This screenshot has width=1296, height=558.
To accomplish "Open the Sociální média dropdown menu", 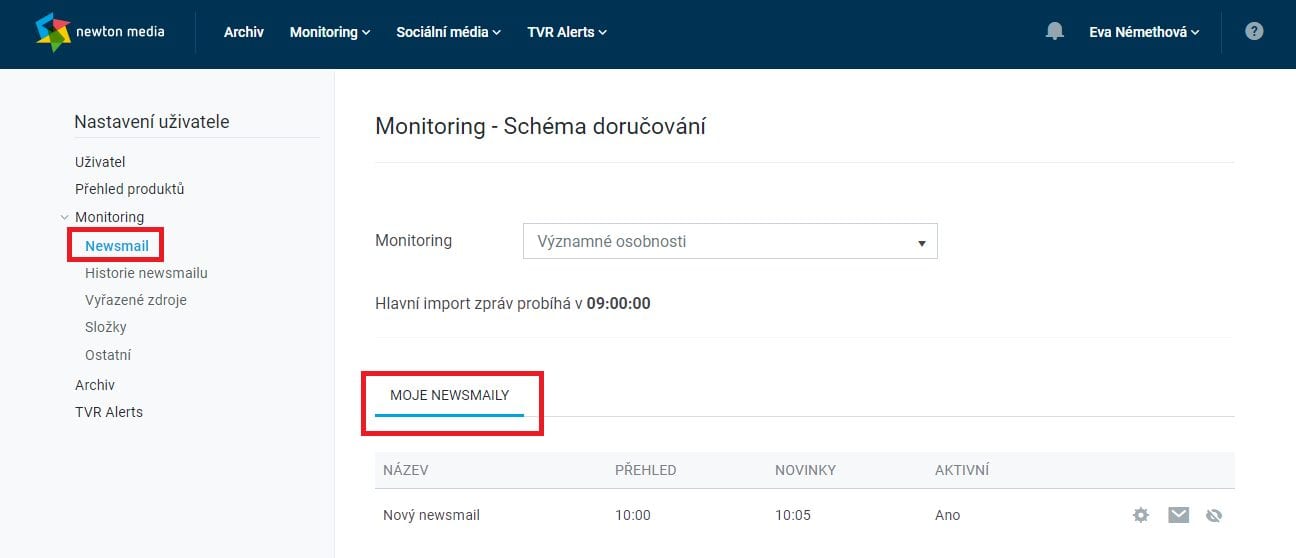I will pos(449,32).
